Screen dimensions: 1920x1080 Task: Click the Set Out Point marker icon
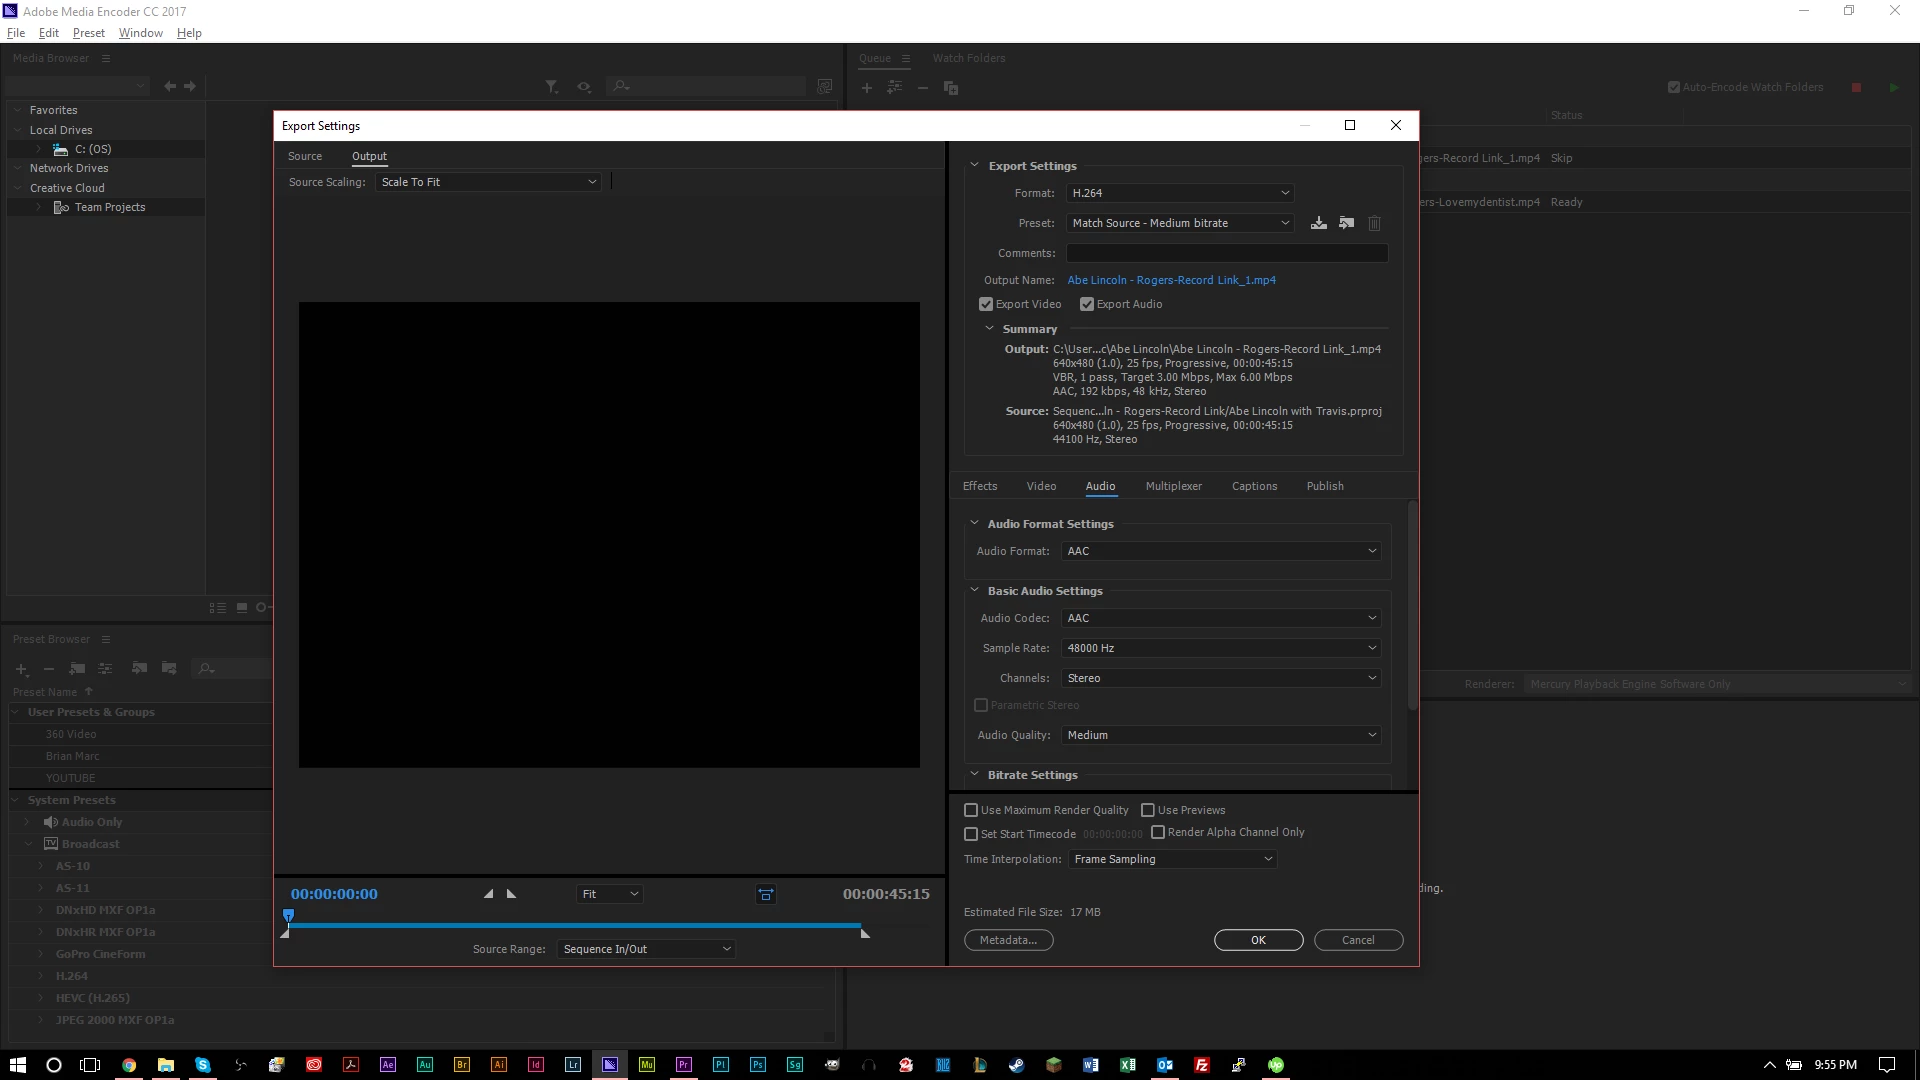[512, 894]
